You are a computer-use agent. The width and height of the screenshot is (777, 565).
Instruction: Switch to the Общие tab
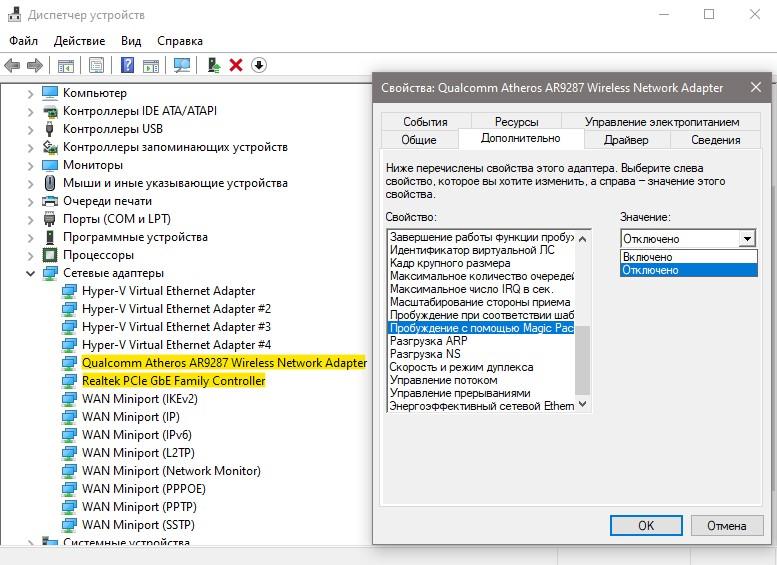point(419,140)
